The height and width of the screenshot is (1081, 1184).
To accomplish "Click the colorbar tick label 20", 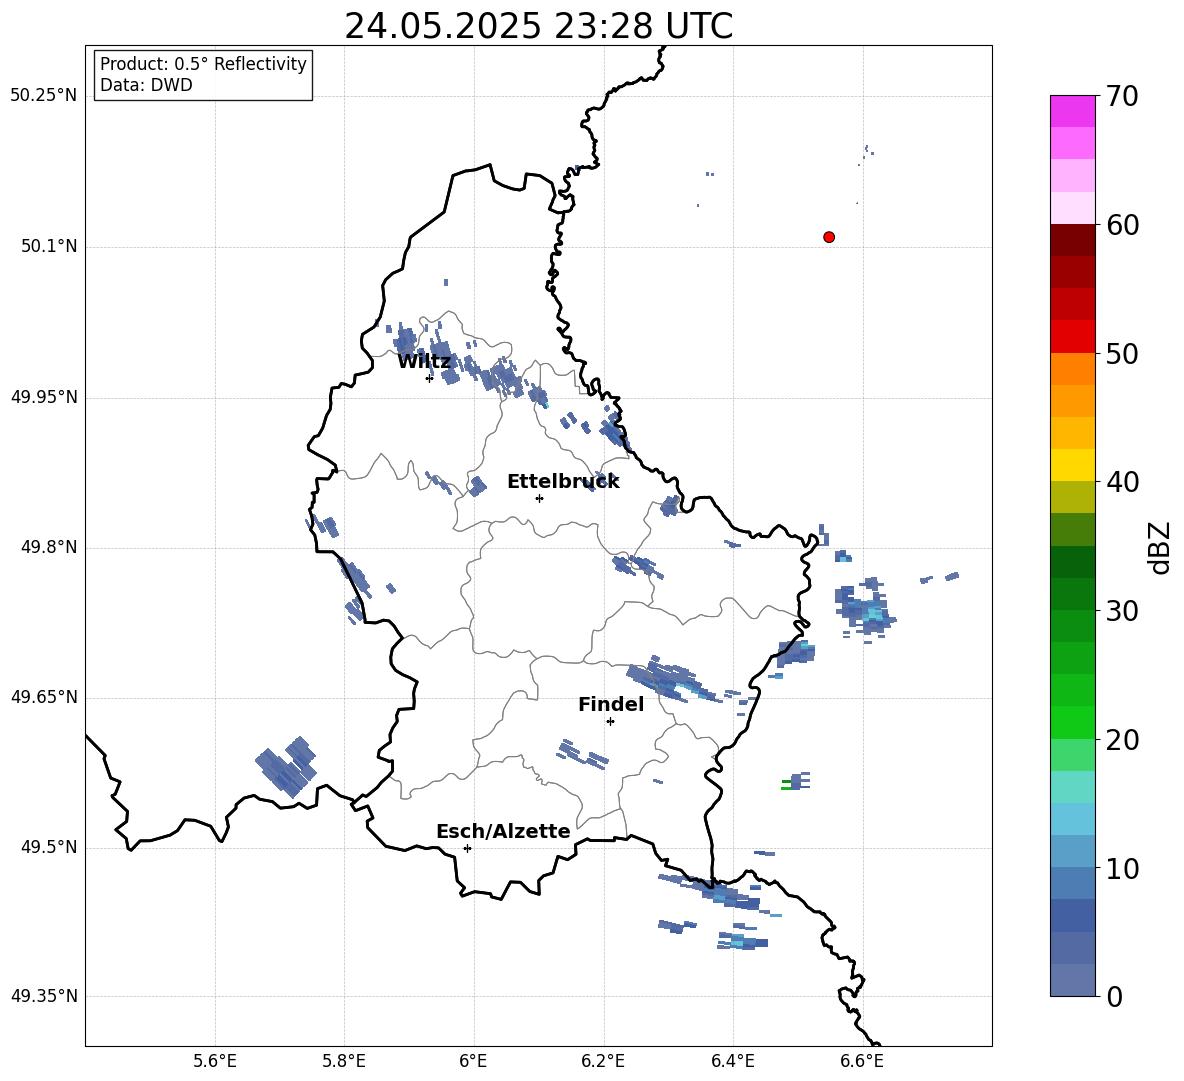I will click(1121, 740).
